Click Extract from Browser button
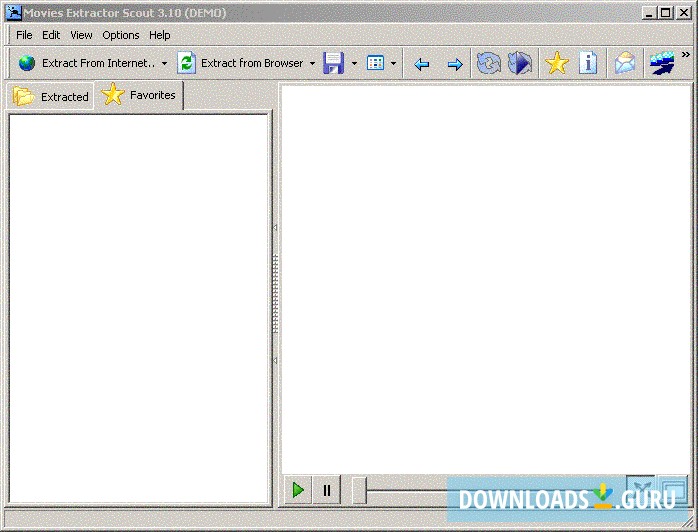Viewport: 698px width, 532px height. 241,63
